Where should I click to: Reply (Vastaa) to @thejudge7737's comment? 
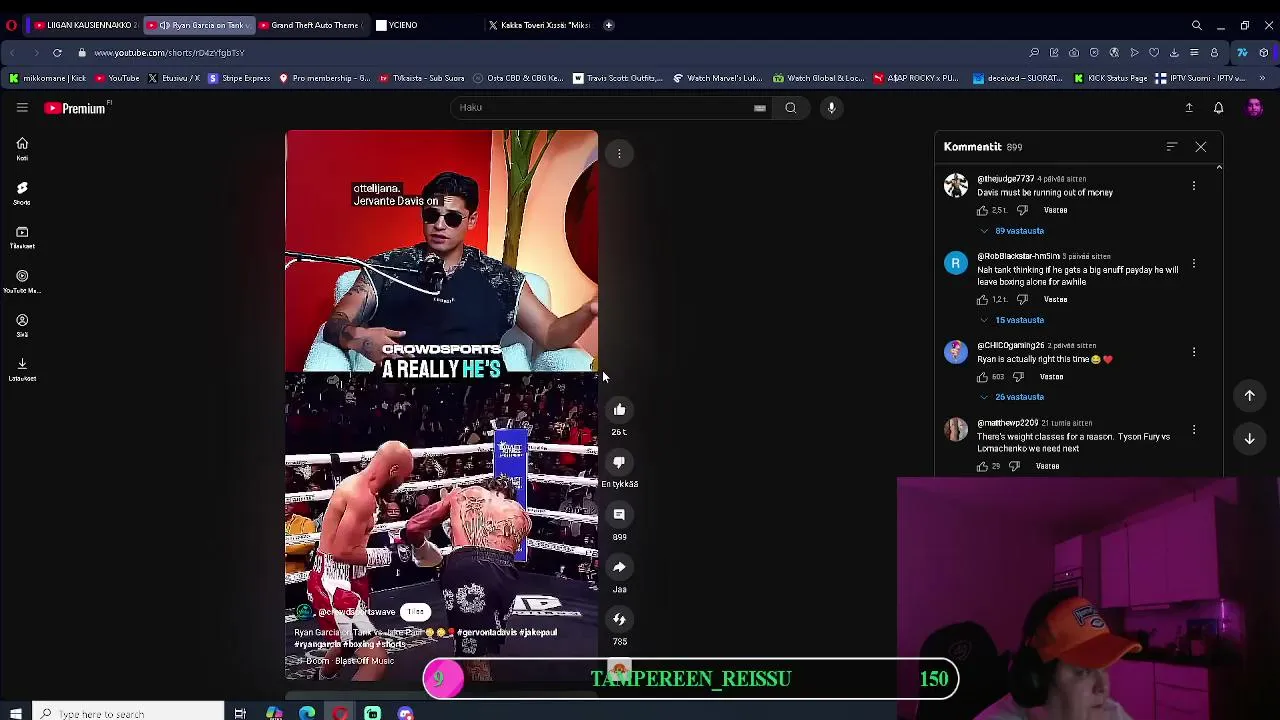(1056, 211)
